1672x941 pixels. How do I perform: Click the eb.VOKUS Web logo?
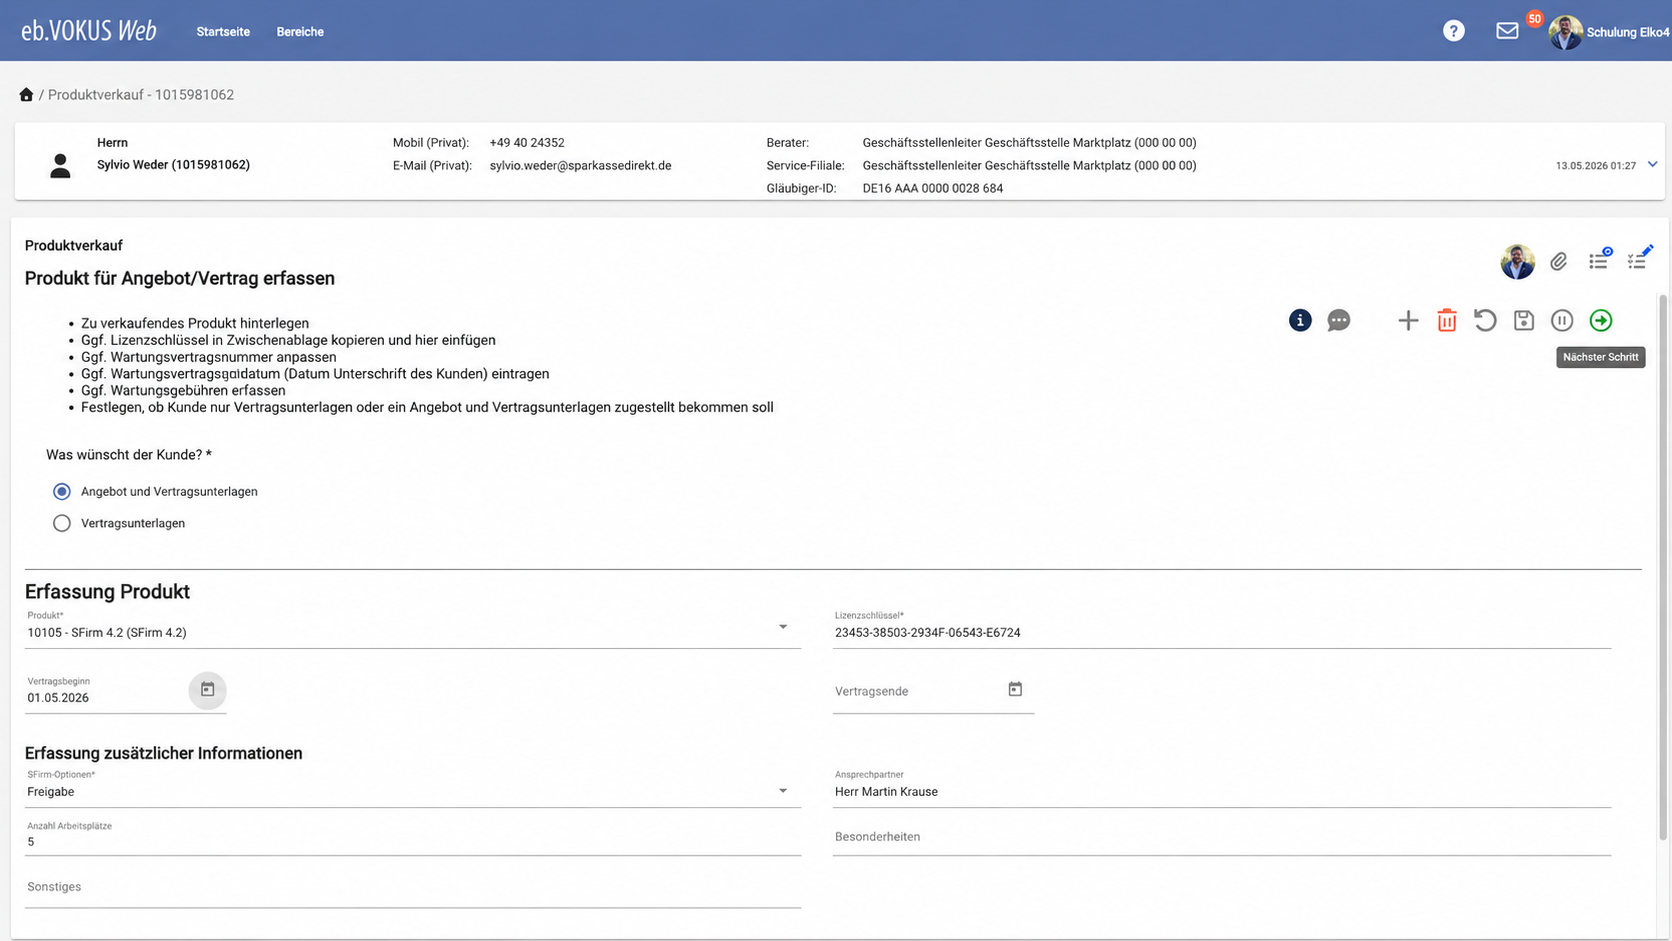coord(89,31)
